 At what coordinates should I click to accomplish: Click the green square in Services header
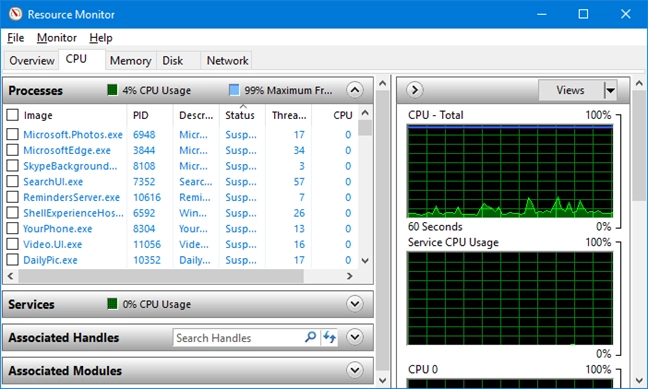point(112,304)
